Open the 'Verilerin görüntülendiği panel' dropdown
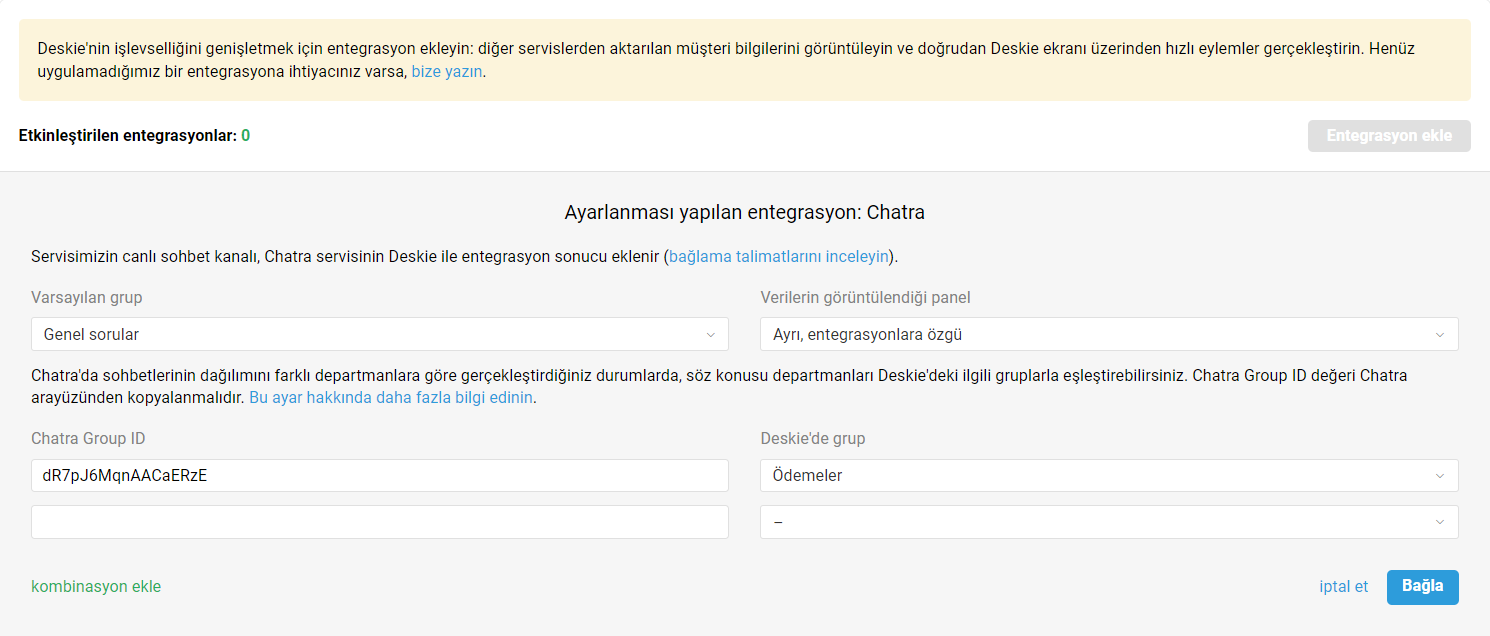The image size is (1490, 636). pyautogui.click(x=1109, y=334)
